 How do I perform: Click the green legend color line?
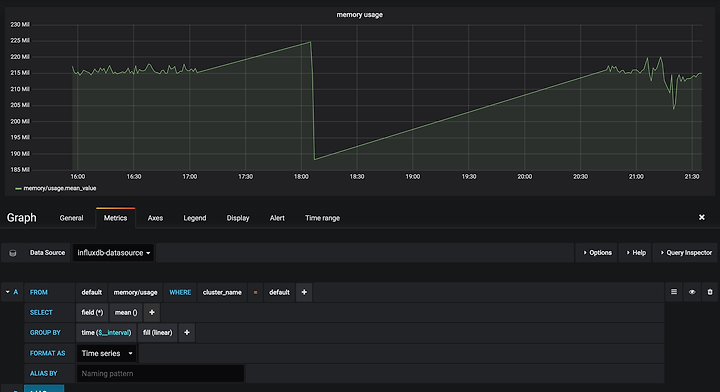tap(18, 189)
